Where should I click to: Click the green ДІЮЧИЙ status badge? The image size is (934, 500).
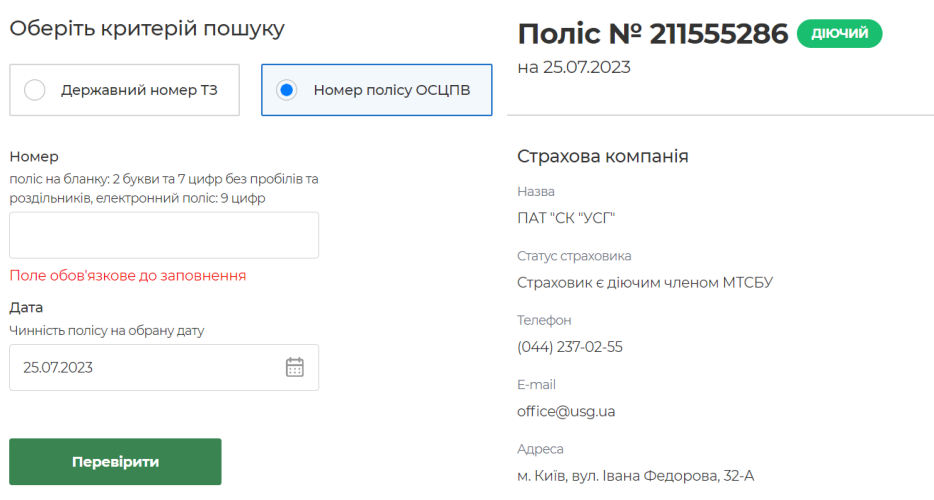[x=839, y=34]
